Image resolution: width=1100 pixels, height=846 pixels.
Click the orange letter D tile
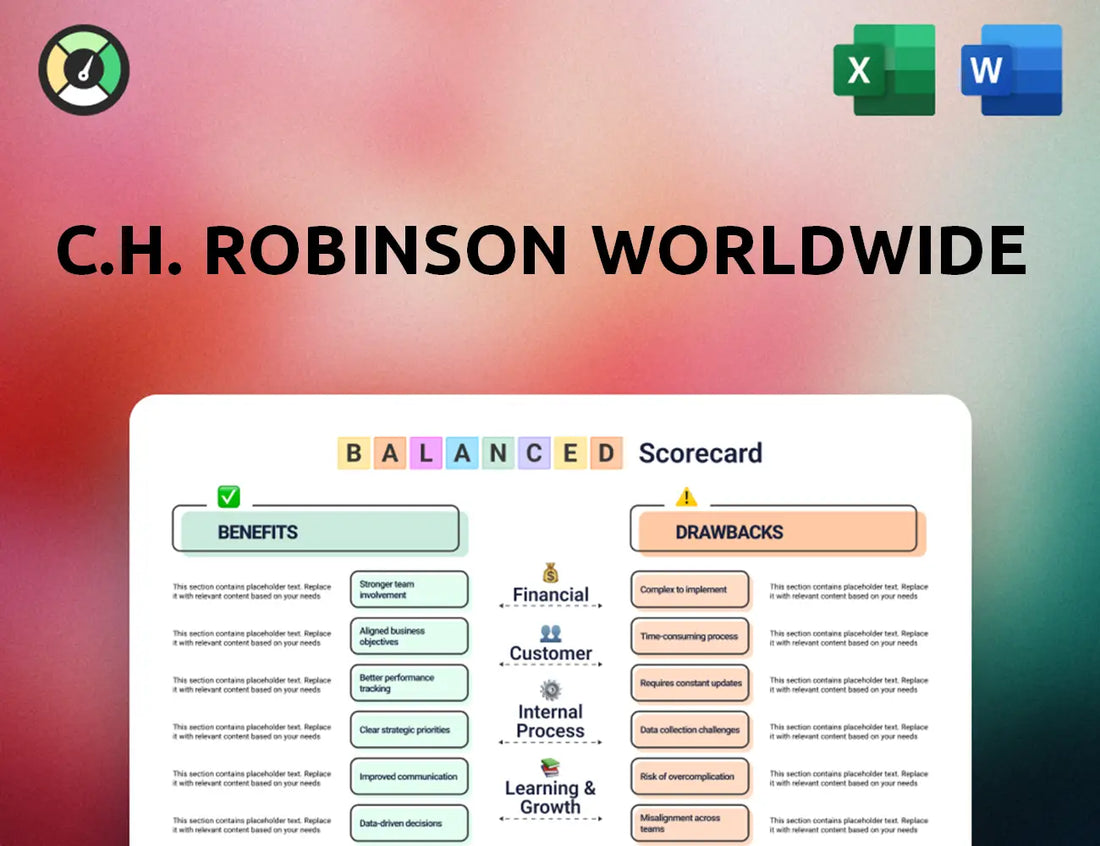click(x=606, y=453)
